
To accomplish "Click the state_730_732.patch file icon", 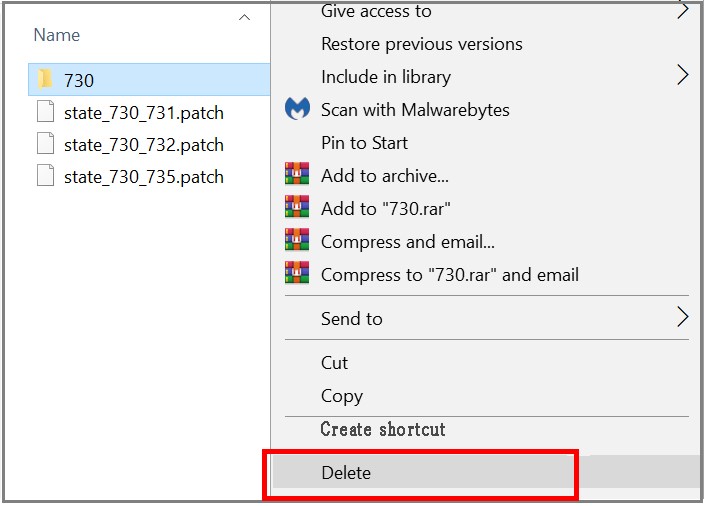I will click(45, 144).
